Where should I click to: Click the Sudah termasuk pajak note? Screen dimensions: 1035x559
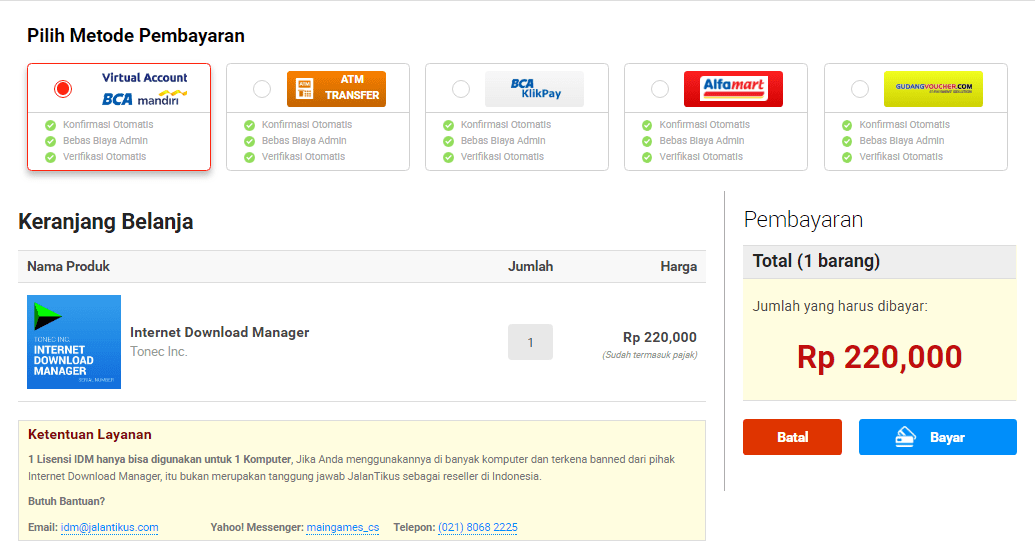coord(650,355)
